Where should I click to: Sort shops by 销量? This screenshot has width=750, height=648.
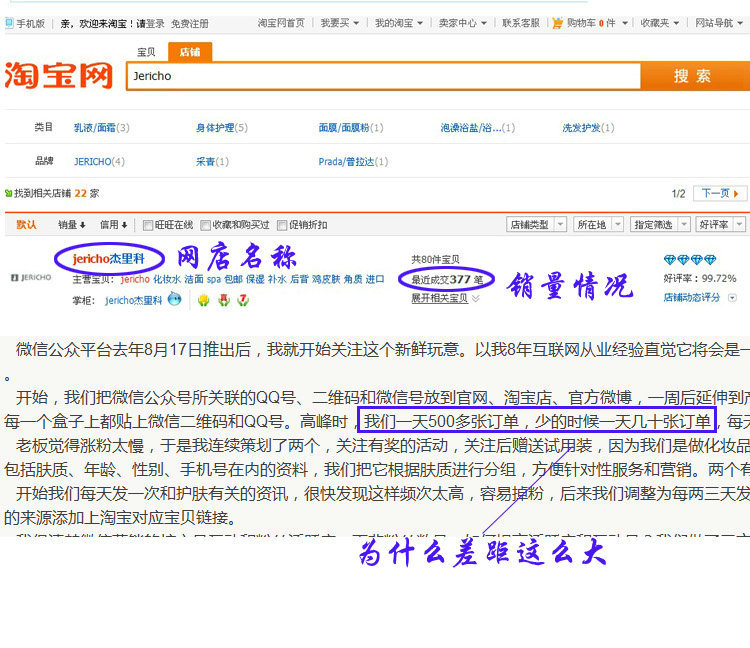point(72,225)
